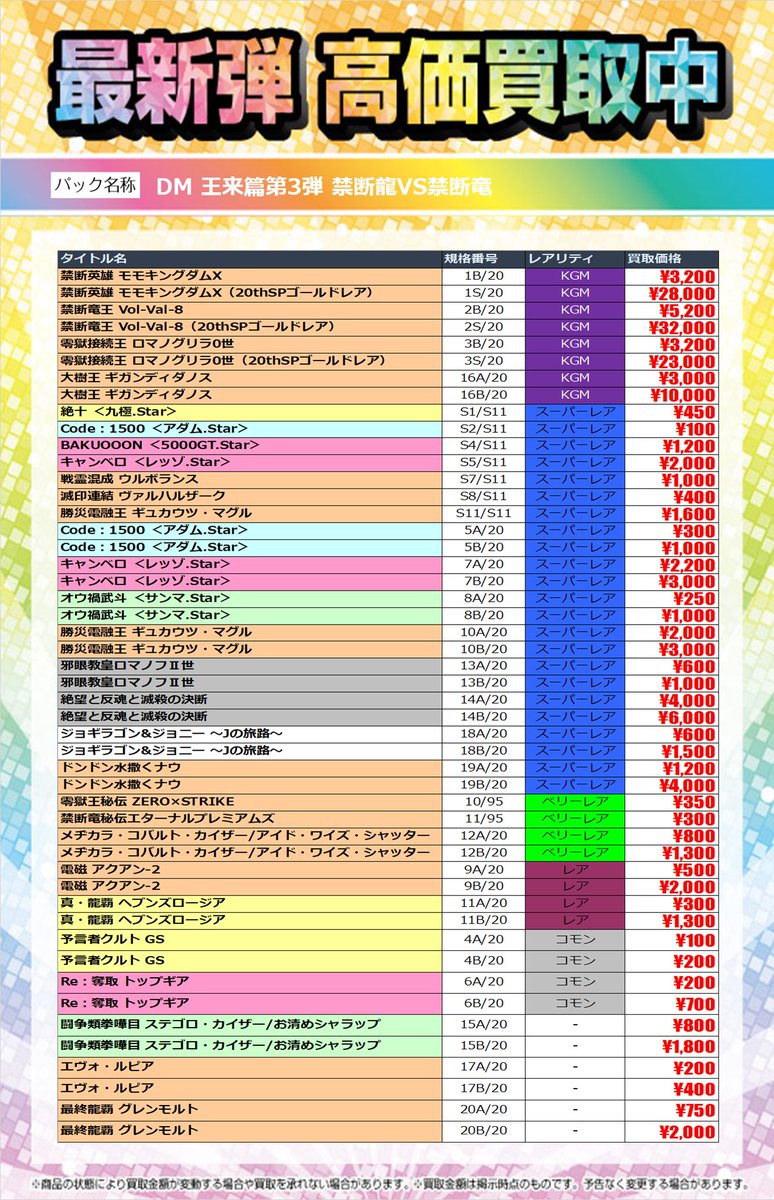The image size is (774, 1200).
Task: Click code number 20B/20
Action: click(x=483, y=1131)
